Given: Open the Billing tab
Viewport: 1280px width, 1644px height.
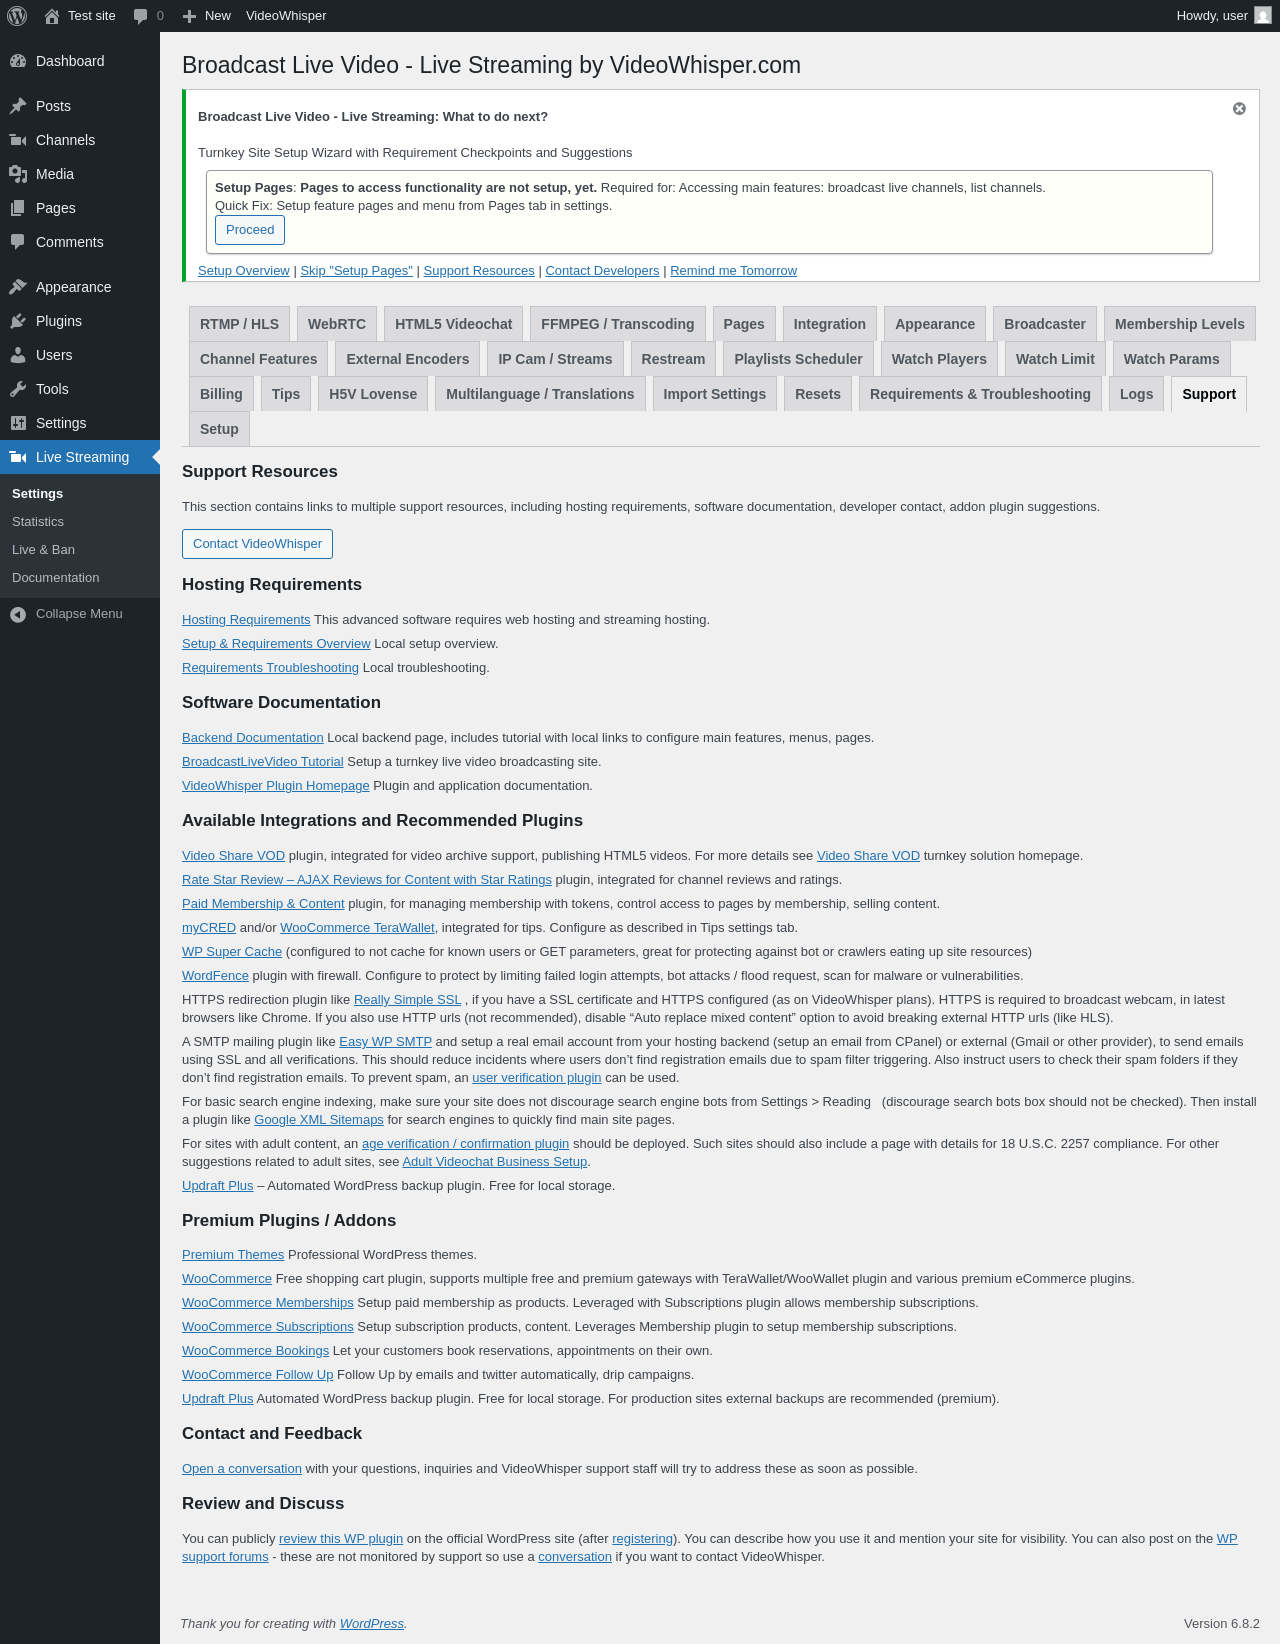Looking at the screenshot, I should (221, 394).
